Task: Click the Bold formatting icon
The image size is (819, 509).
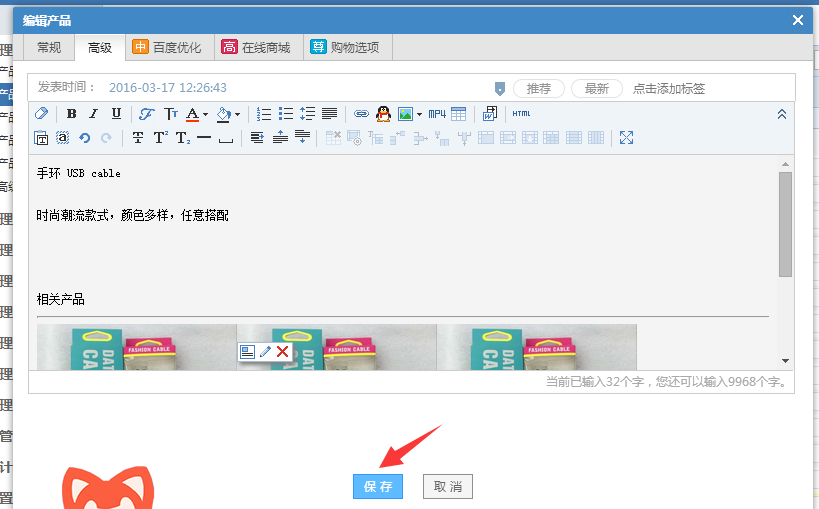Action: point(72,114)
